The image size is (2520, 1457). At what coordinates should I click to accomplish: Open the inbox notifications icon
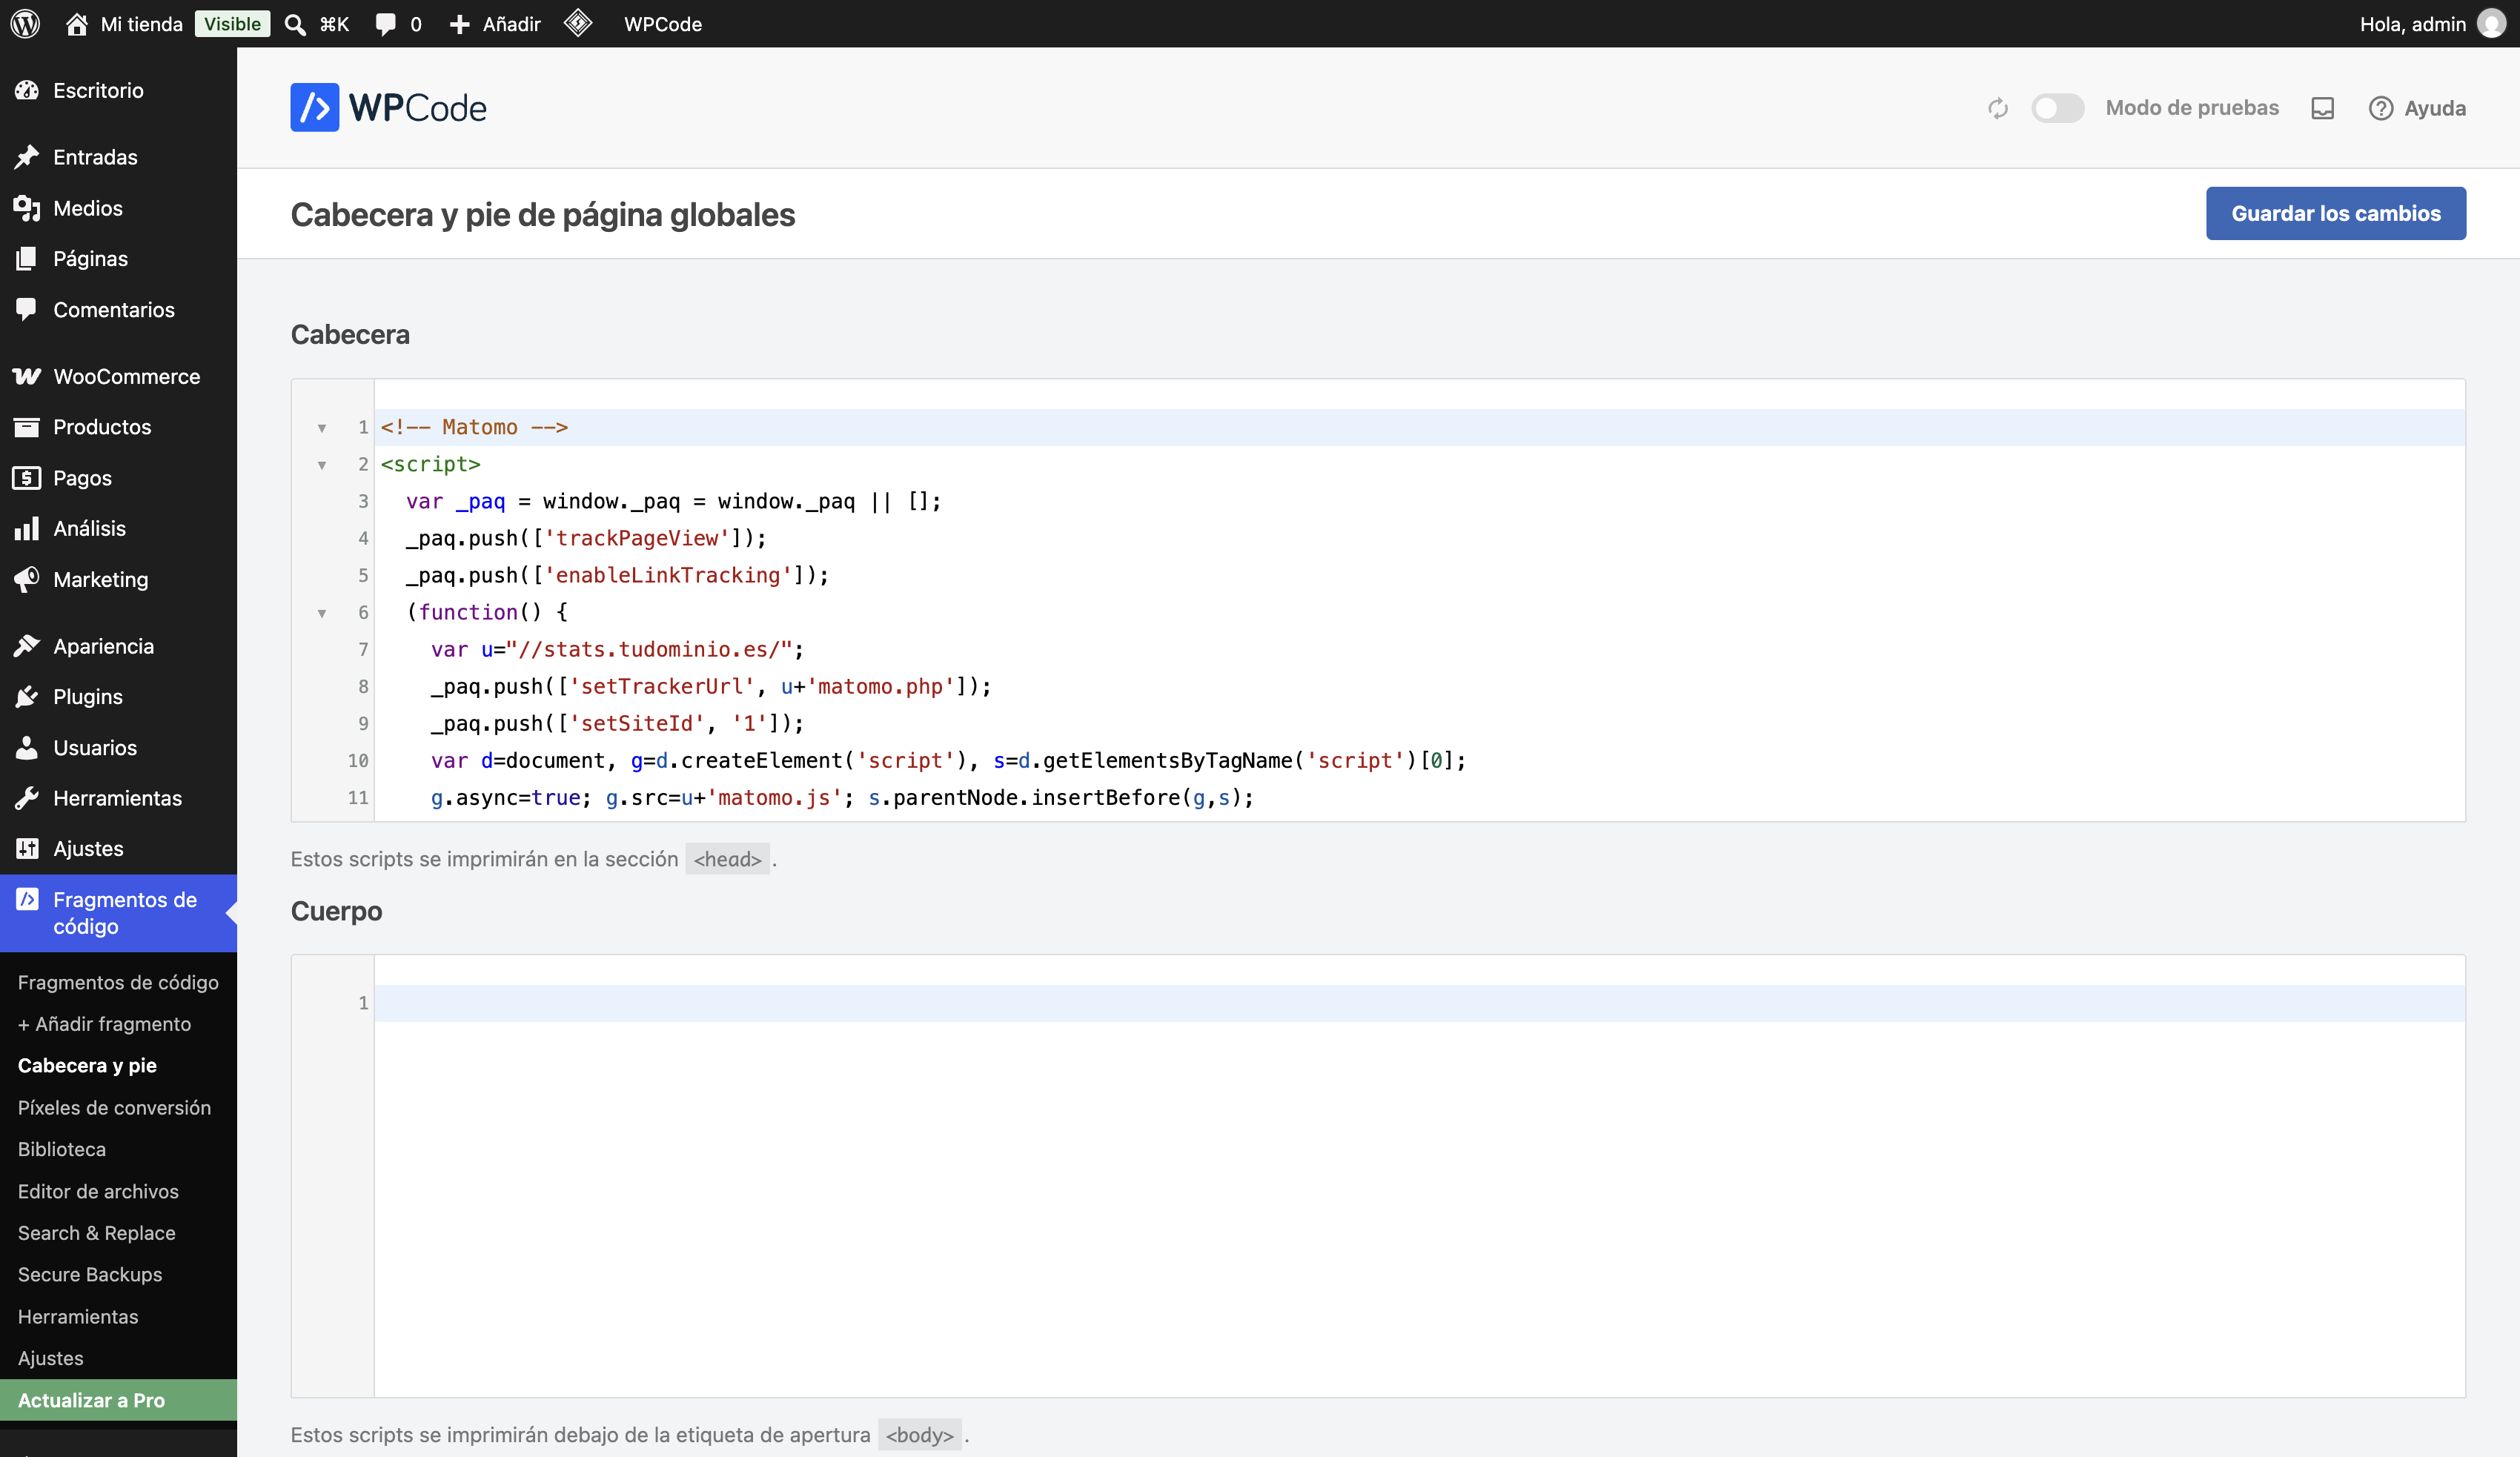pyautogui.click(x=2323, y=108)
